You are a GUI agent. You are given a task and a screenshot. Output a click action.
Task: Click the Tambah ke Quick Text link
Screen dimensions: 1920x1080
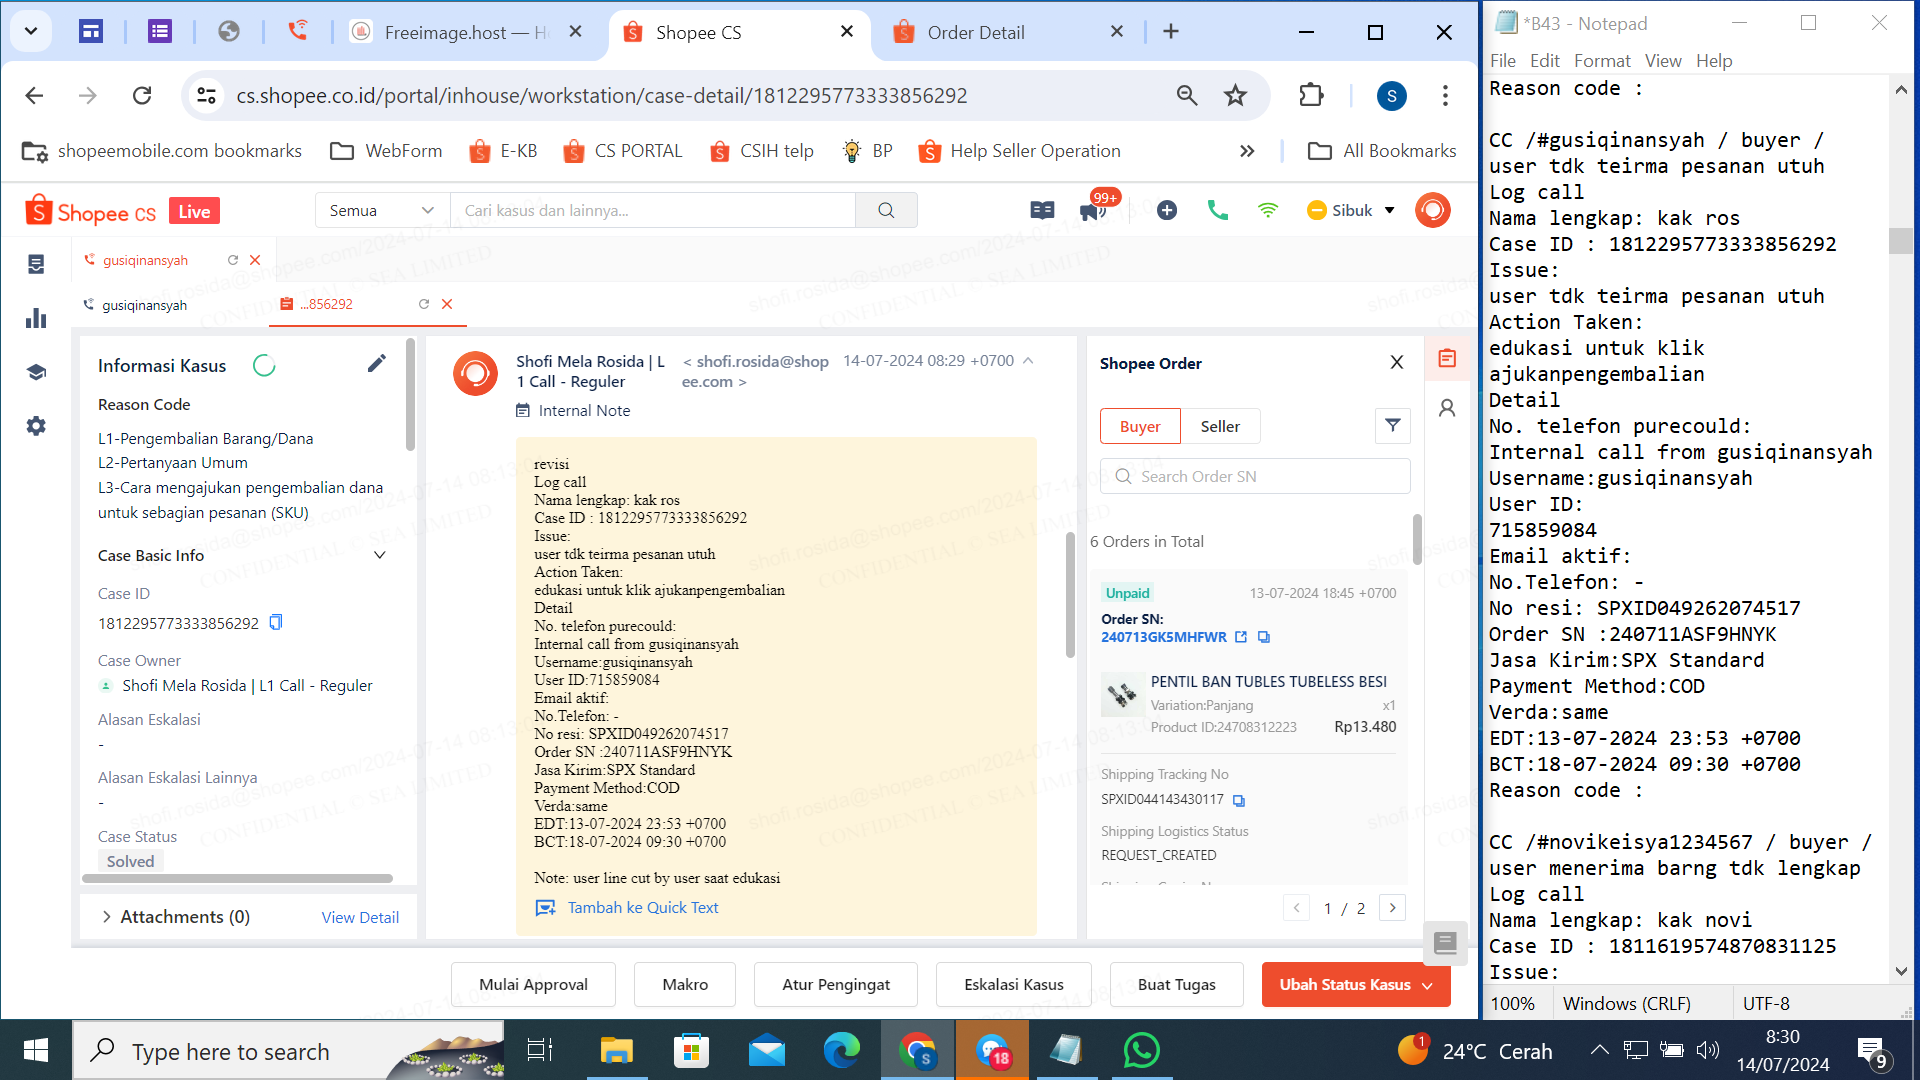(x=642, y=908)
